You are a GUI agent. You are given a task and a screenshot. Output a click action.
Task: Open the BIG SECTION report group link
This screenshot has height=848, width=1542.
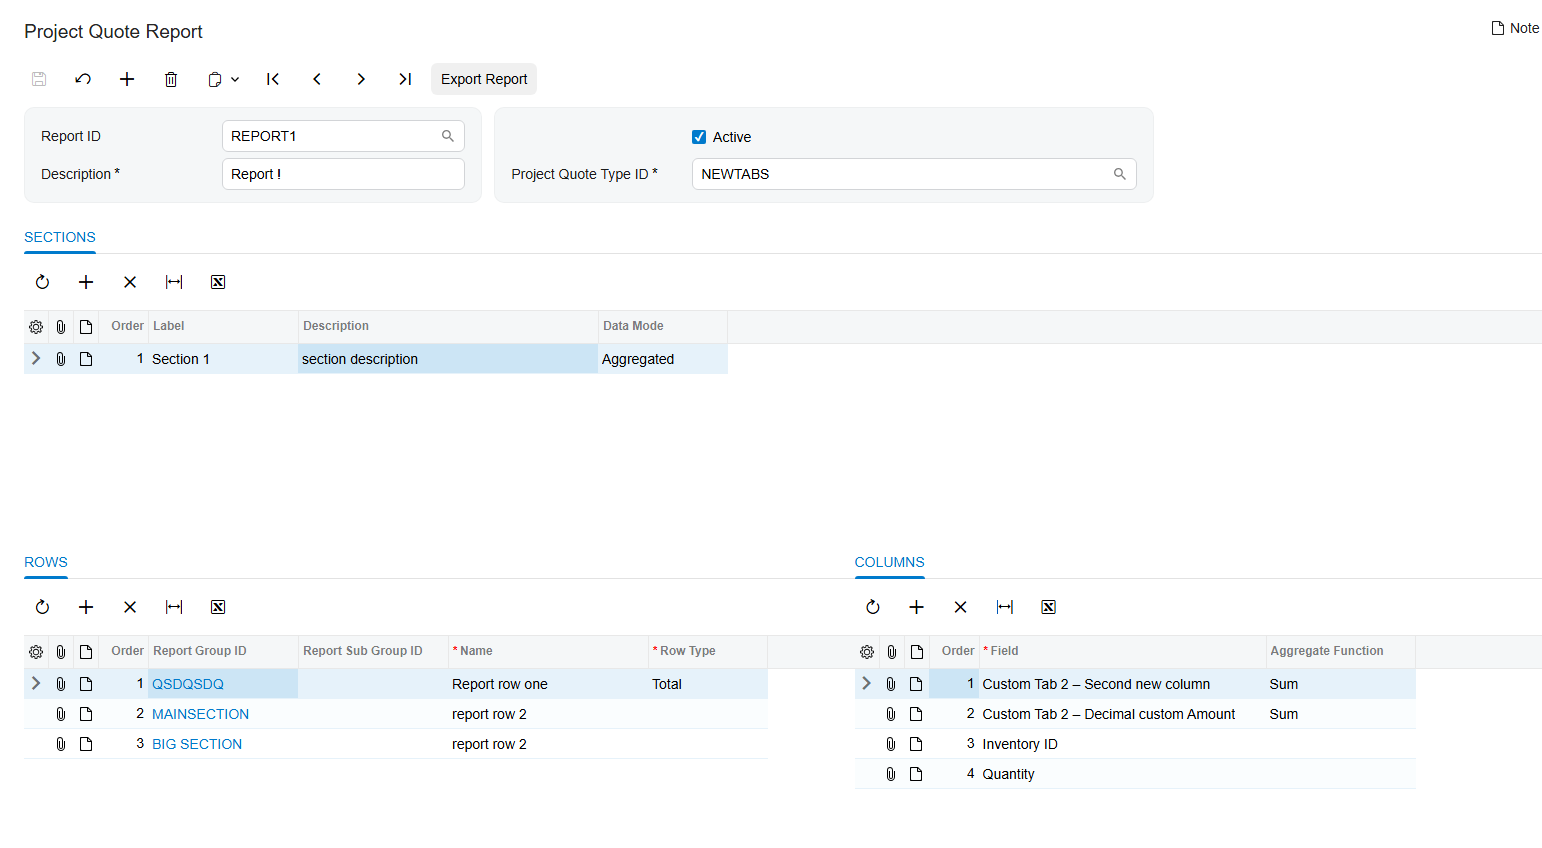[x=197, y=744]
